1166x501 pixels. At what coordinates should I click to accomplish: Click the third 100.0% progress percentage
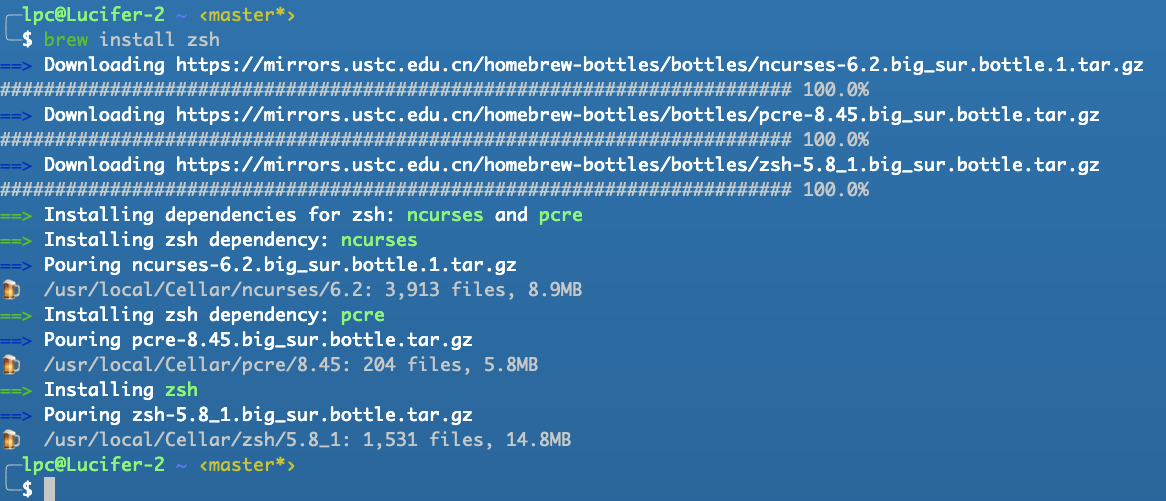click(836, 190)
